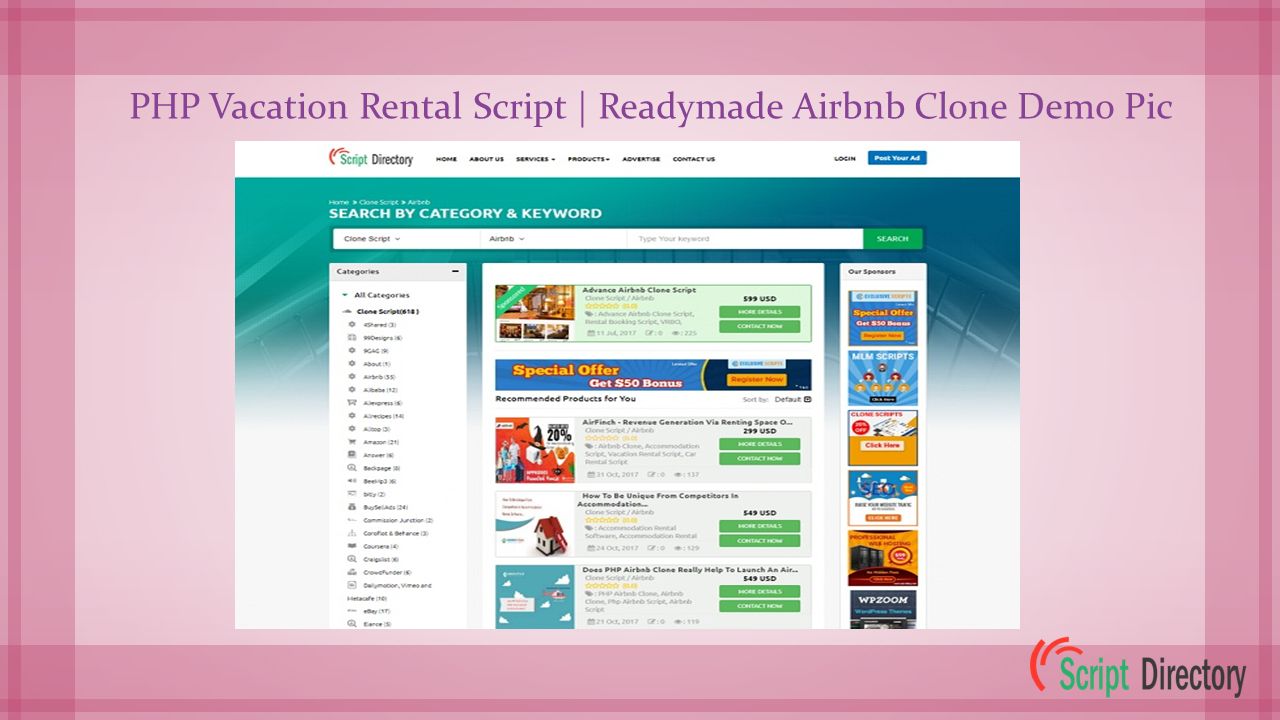Click the icon beside 99Designs category
This screenshot has height=720, width=1280.
click(x=352, y=338)
